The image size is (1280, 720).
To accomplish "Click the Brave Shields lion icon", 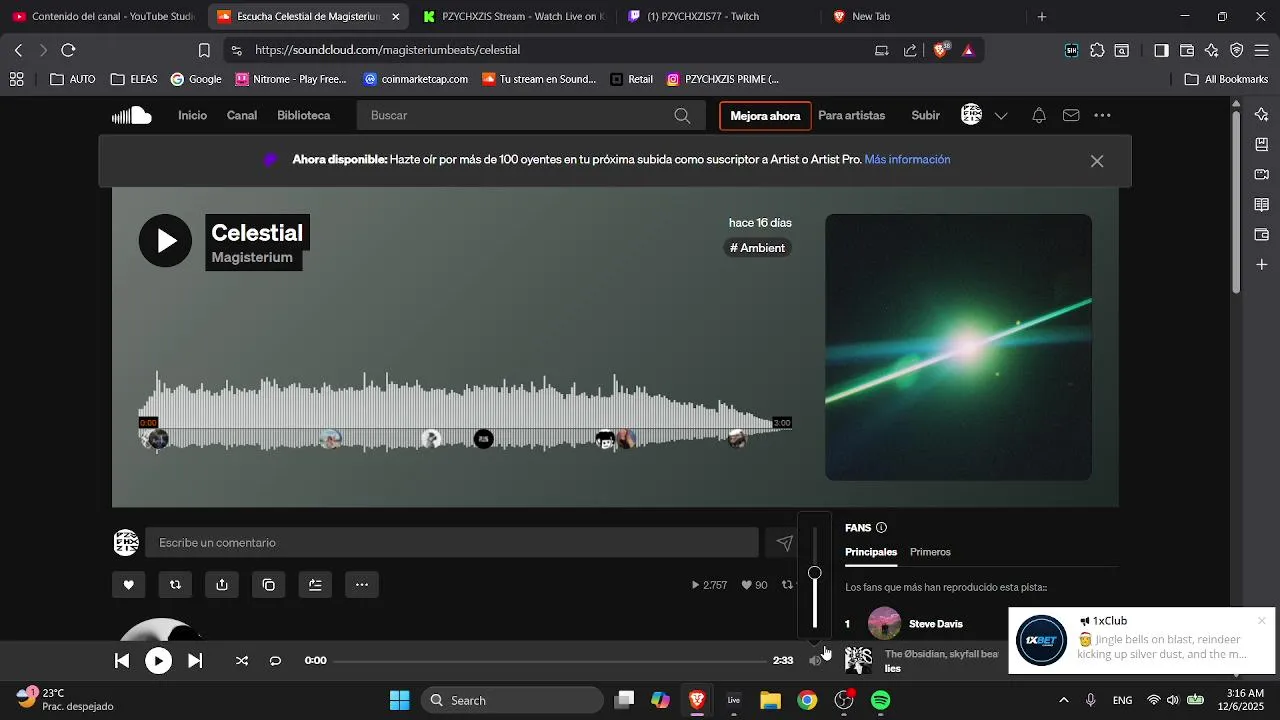I will pos(940,50).
